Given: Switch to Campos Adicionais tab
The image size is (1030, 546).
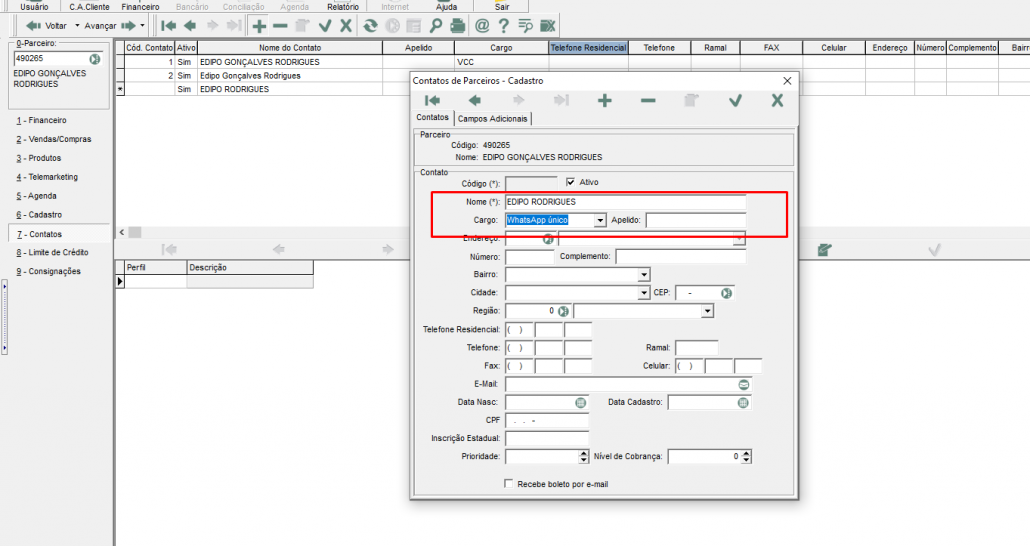Looking at the screenshot, I should [493, 118].
